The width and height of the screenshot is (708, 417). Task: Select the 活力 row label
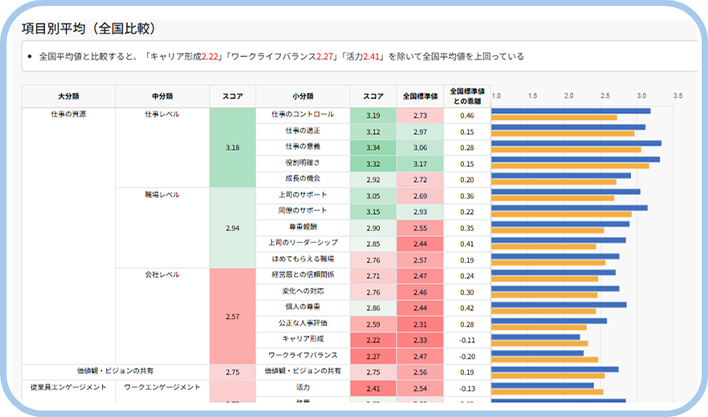303,387
